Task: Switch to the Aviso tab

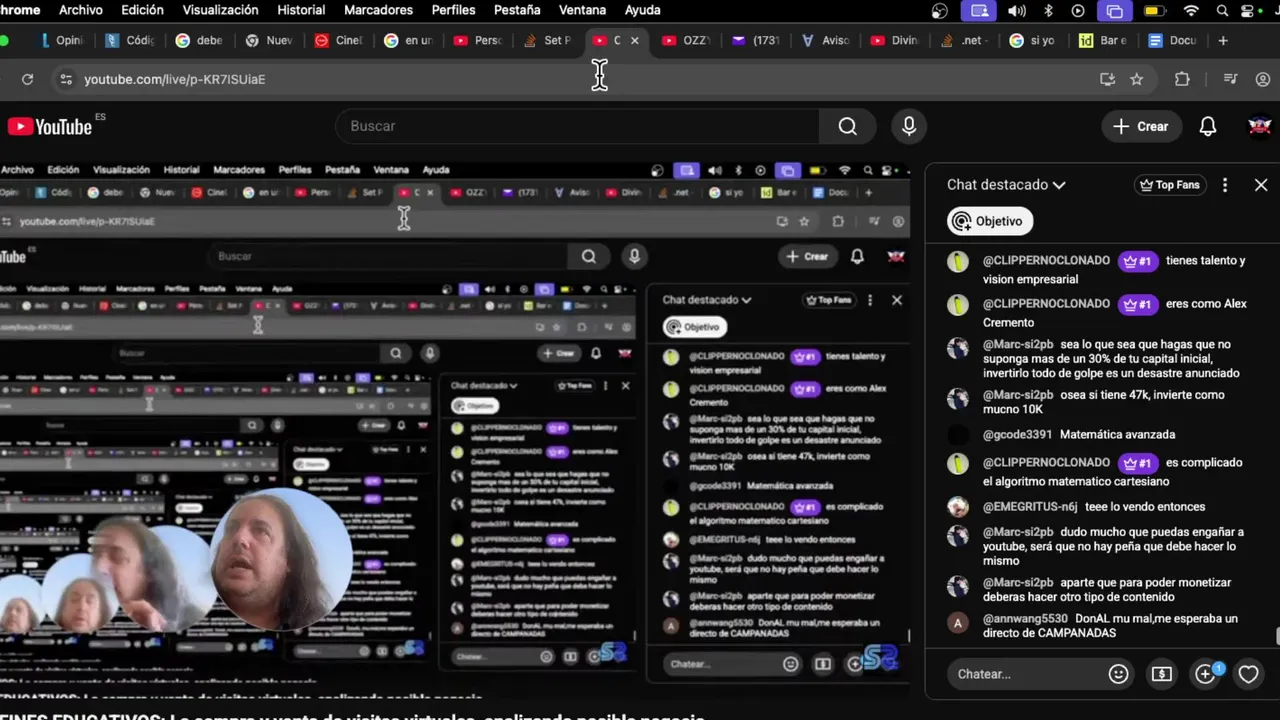Action: pos(828,41)
